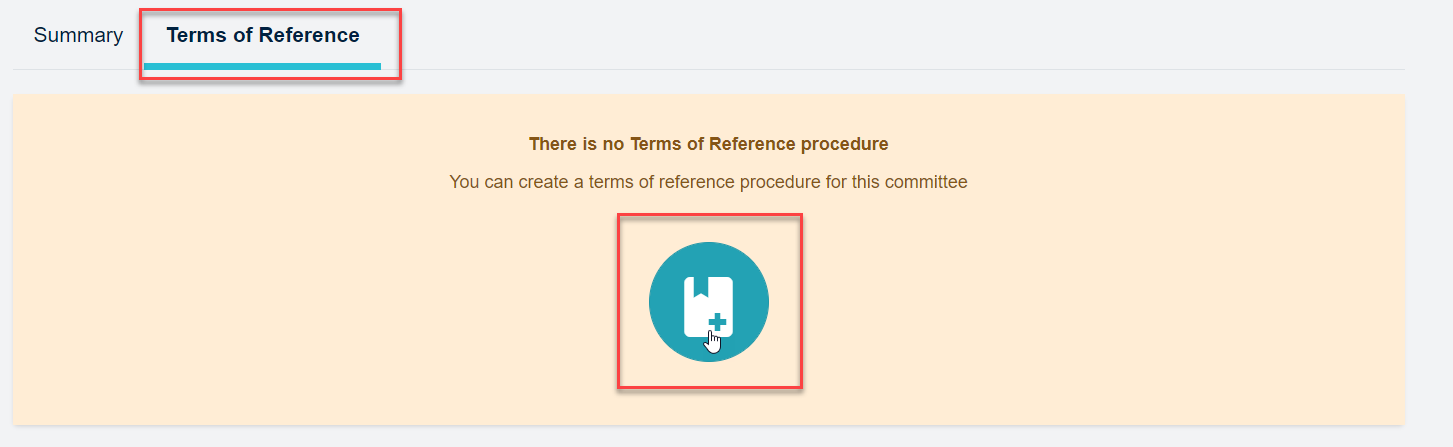
Task: Click the "There is no Terms of Reference procedure" heading
Action: pos(708,144)
